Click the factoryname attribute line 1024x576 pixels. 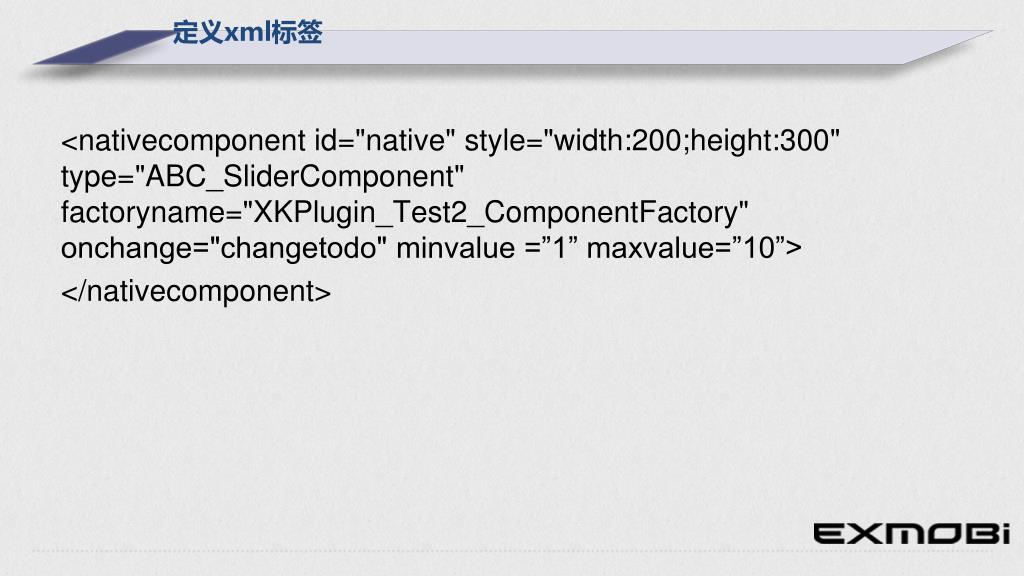pyautogui.click(x=404, y=214)
